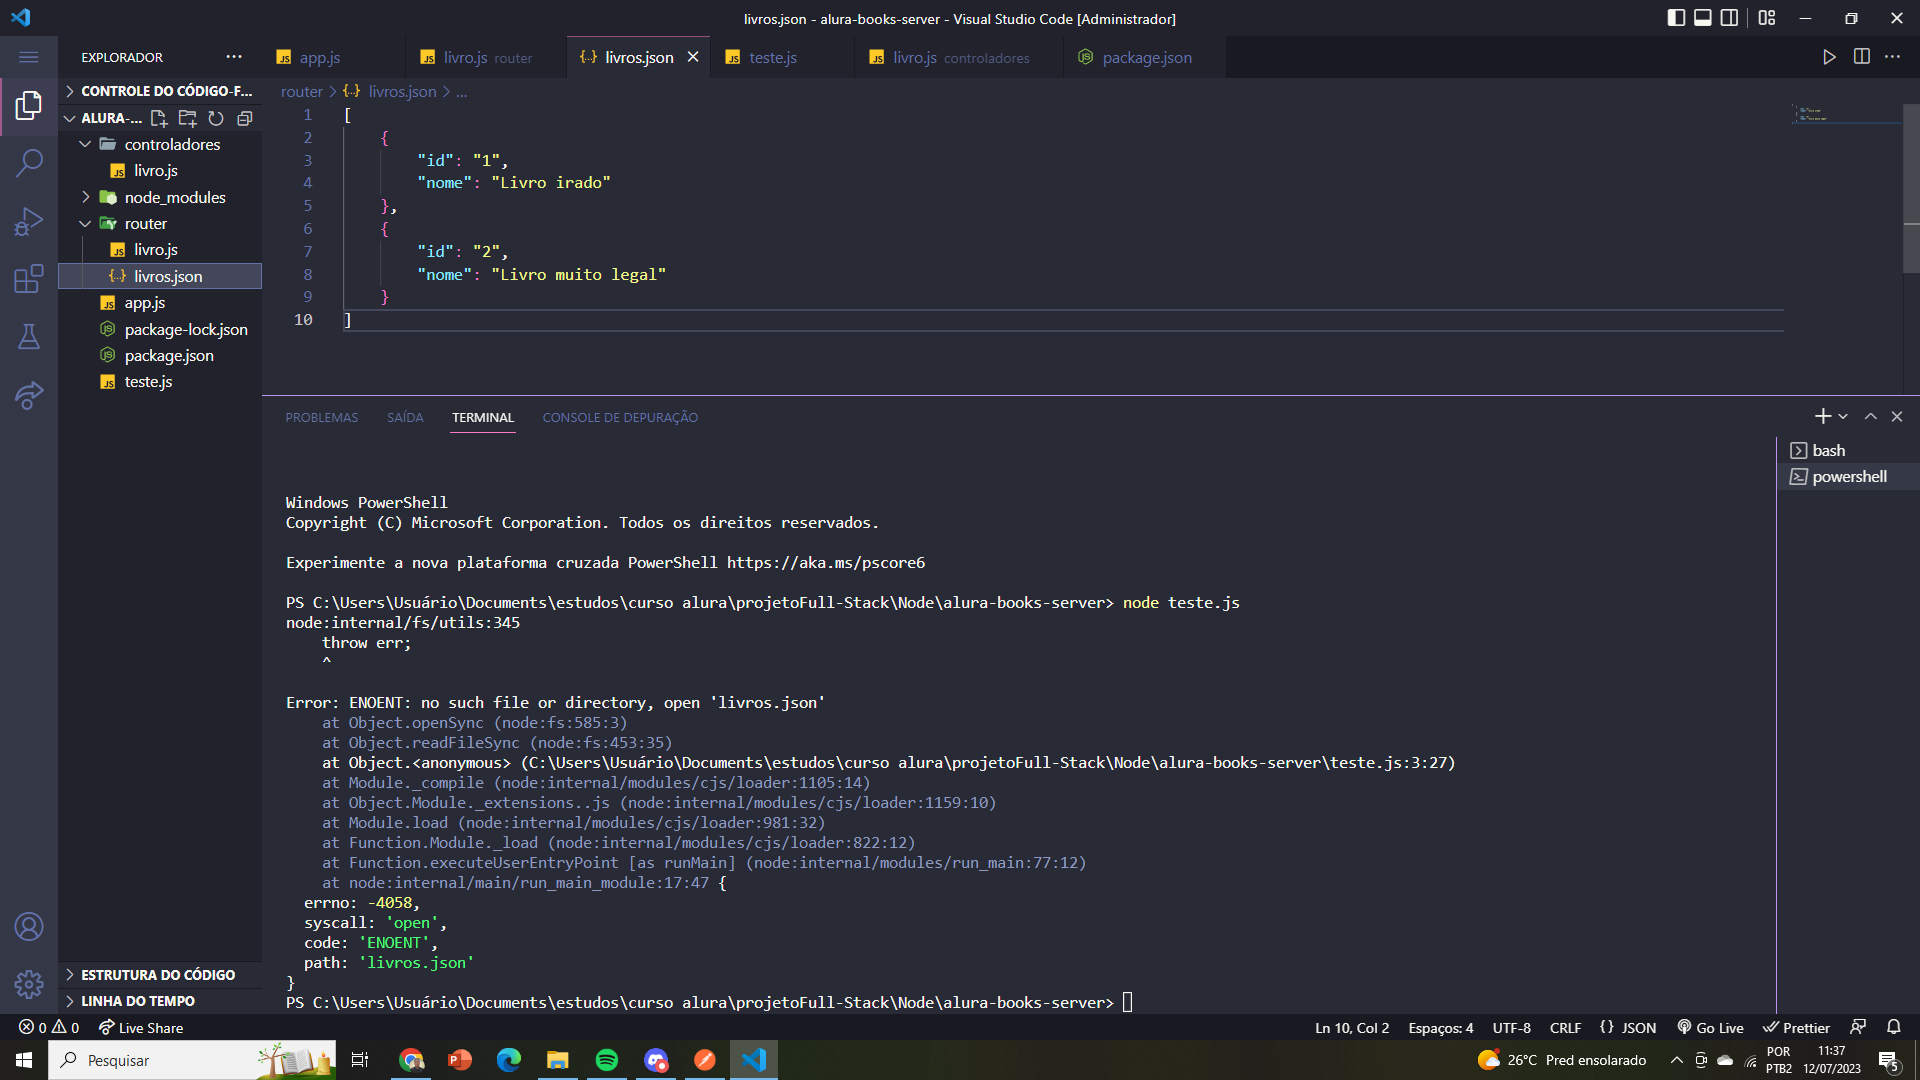Image resolution: width=1920 pixels, height=1080 pixels.
Task: Open app.js file in Explorer
Action: point(142,303)
